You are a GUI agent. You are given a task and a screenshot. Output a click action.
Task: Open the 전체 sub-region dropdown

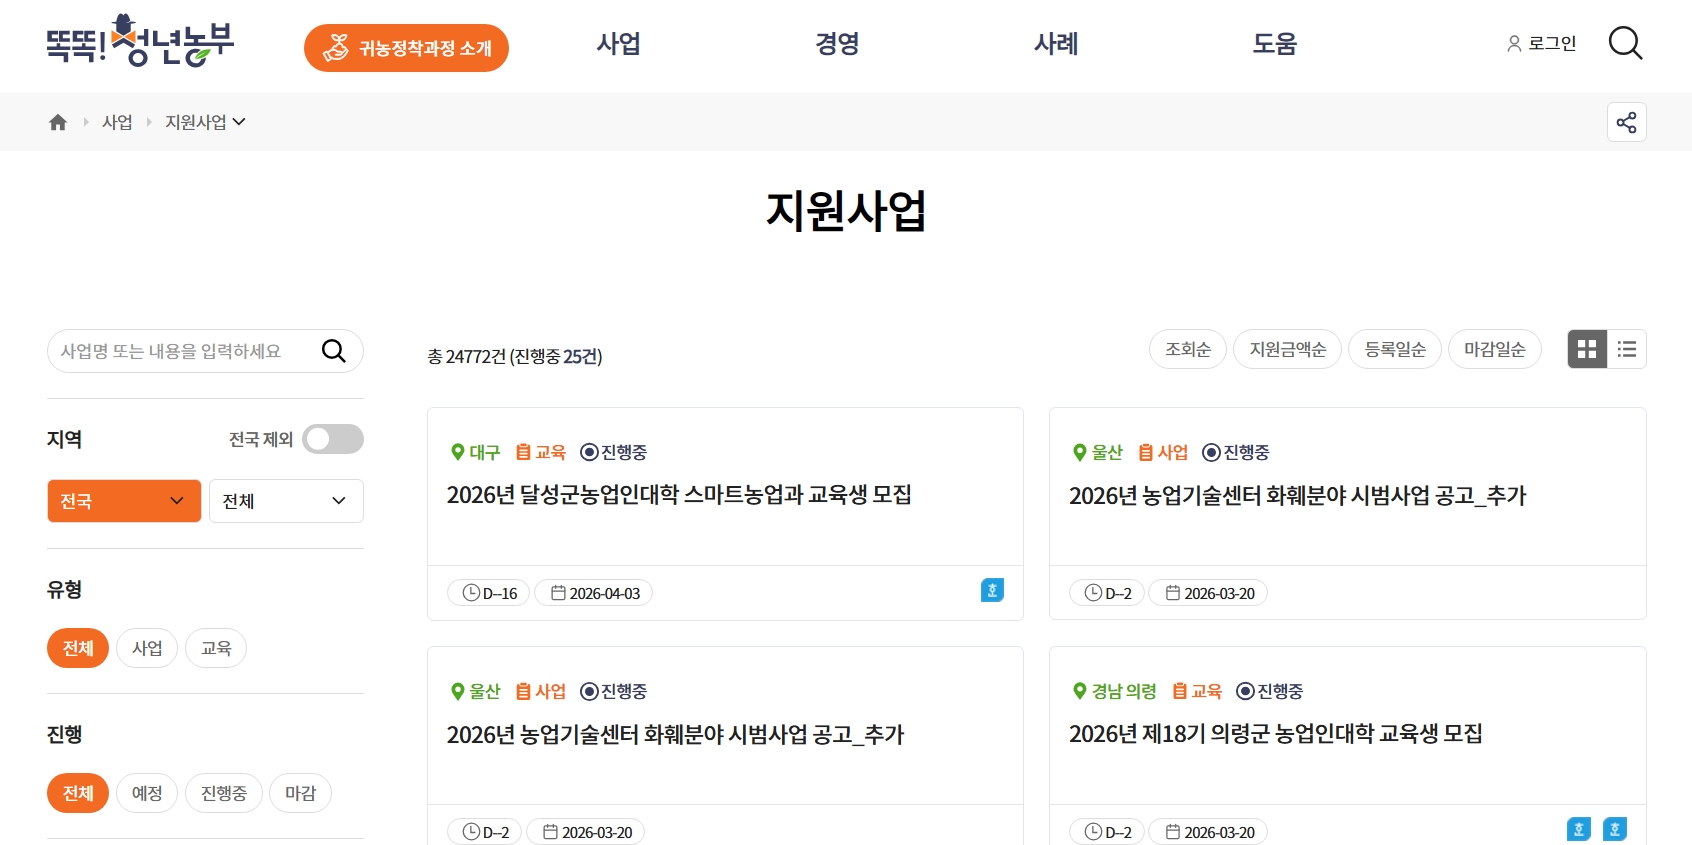coord(286,501)
